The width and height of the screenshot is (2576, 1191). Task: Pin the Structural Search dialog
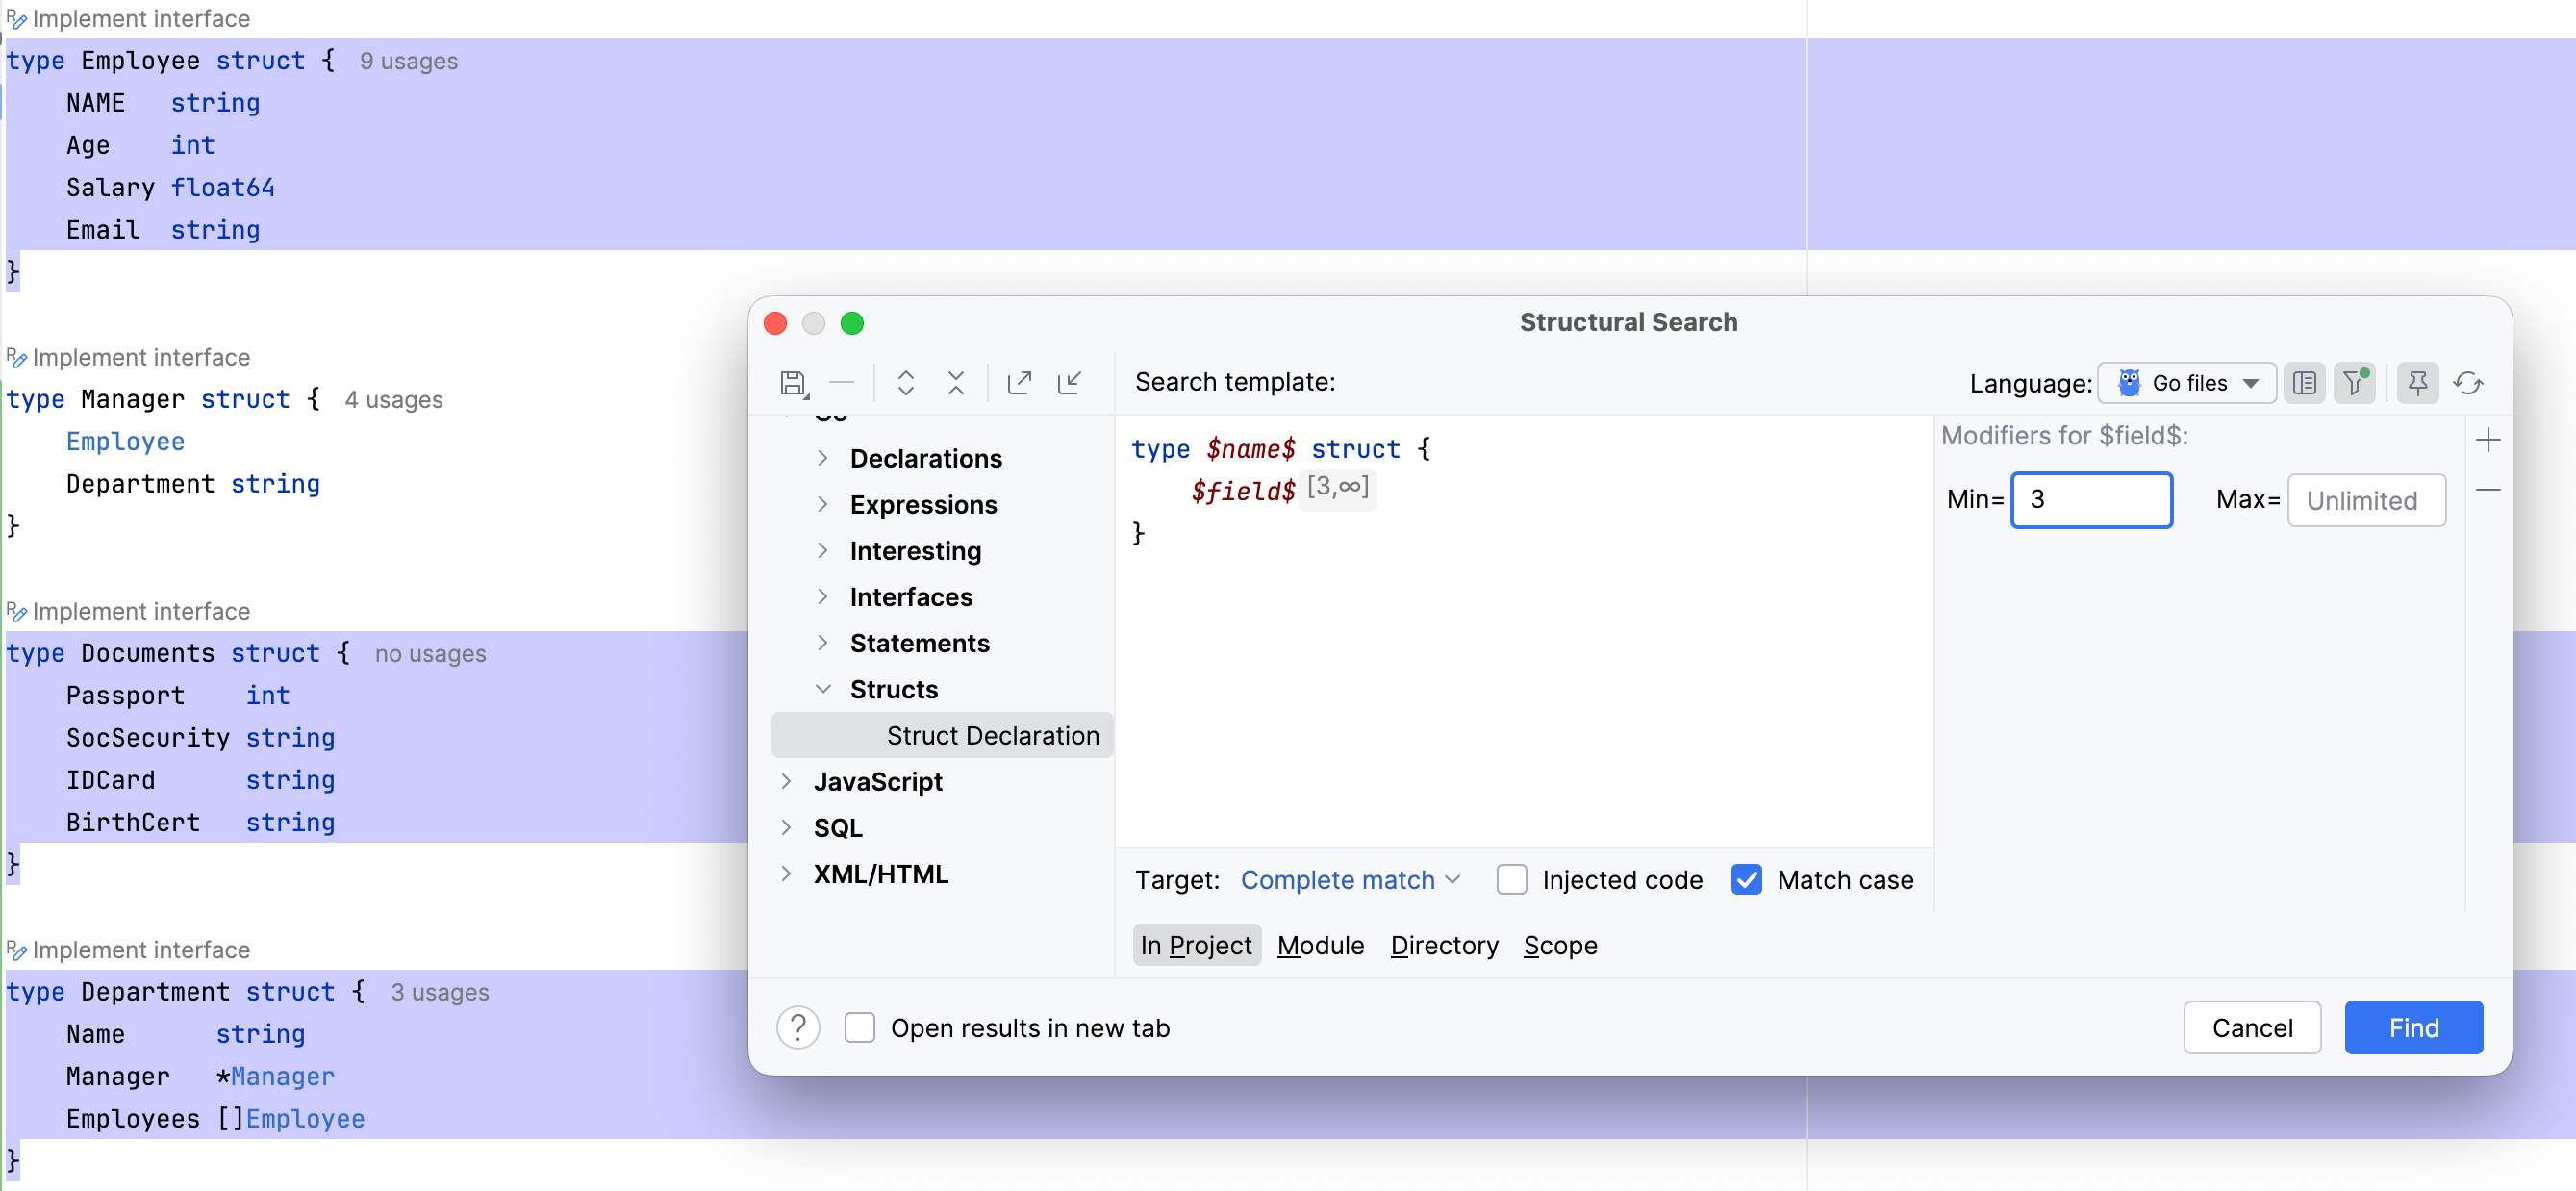pyautogui.click(x=2417, y=383)
